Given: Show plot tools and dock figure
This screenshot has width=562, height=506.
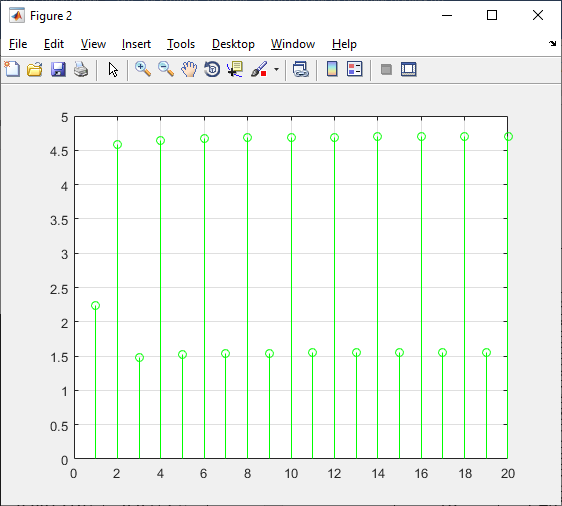Looking at the screenshot, I should (409, 69).
